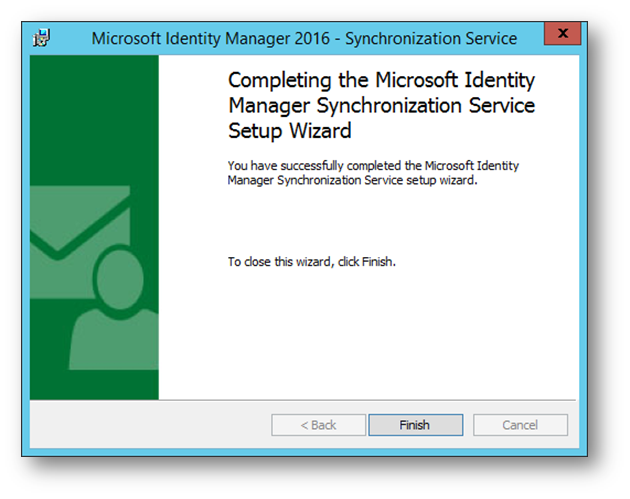630x499 pixels.
Task: Click the heading line 'Manager Synchronization Service'
Action: click(x=381, y=106)
